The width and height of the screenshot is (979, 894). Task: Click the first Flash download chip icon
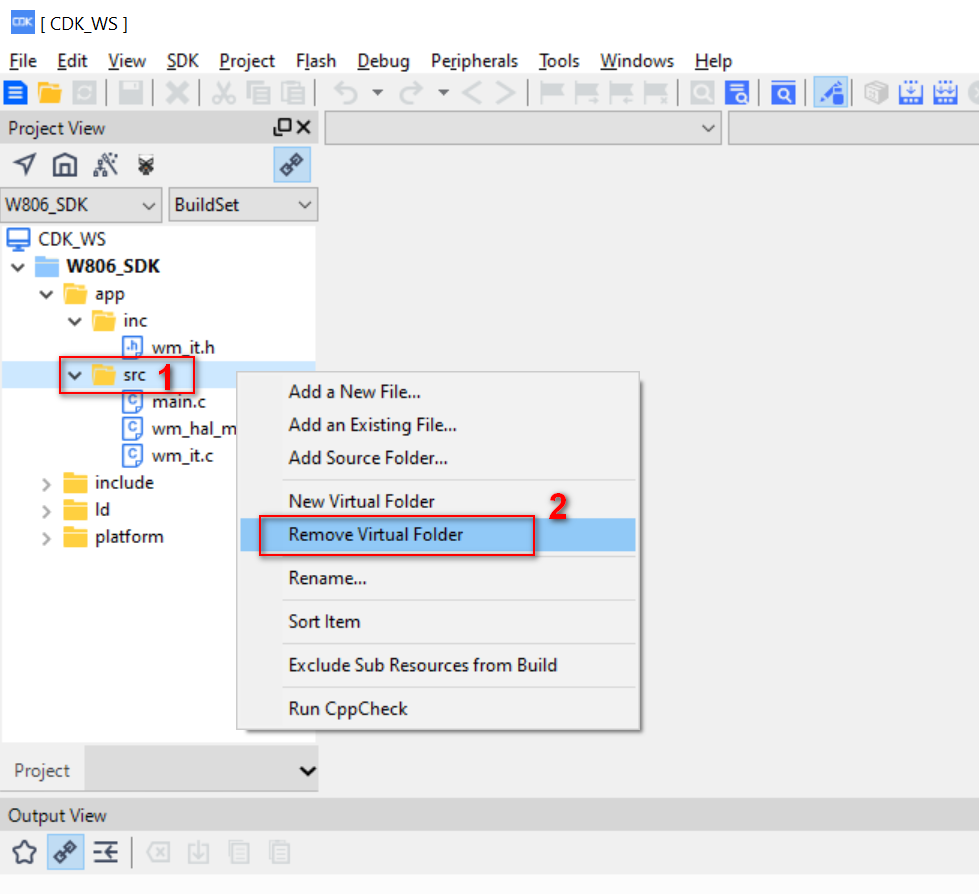pos(911,93)
